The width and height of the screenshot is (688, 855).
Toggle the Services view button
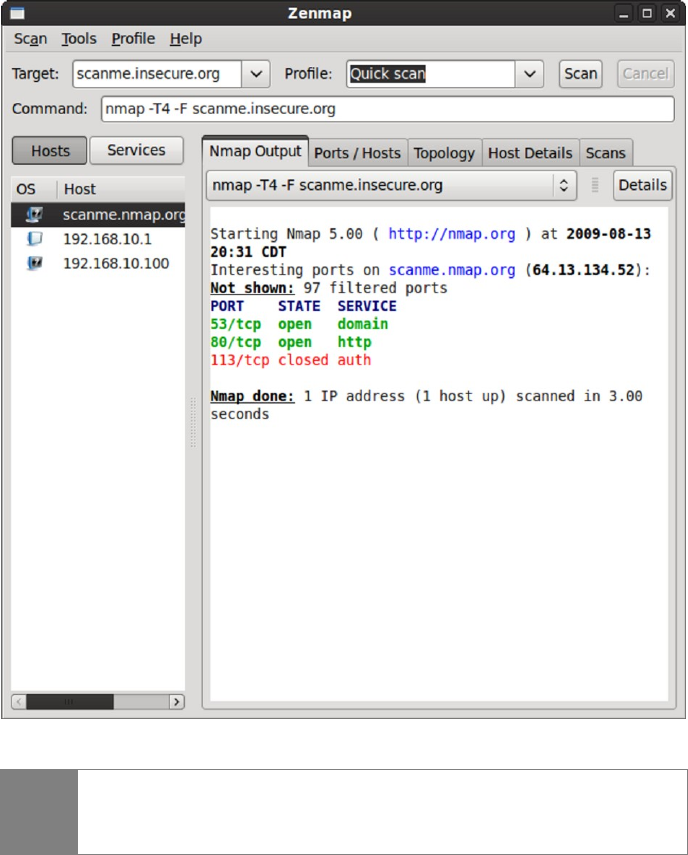[x=136, y=150]
